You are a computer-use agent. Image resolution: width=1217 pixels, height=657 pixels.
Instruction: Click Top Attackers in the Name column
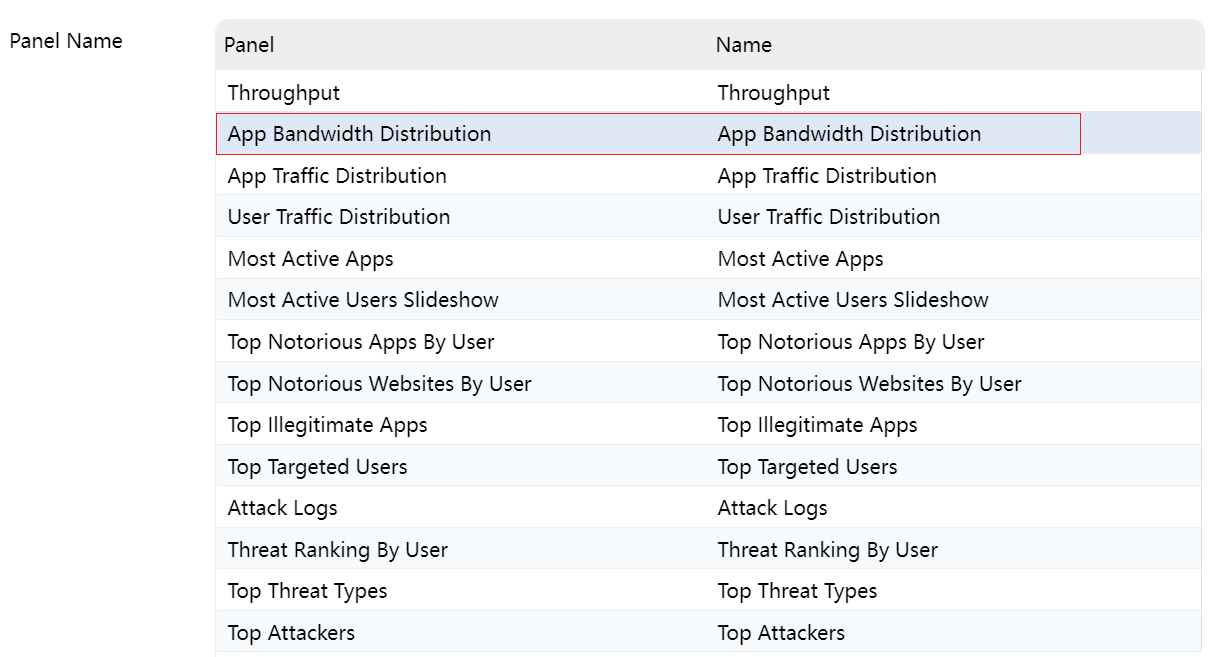tap(781, 633)
